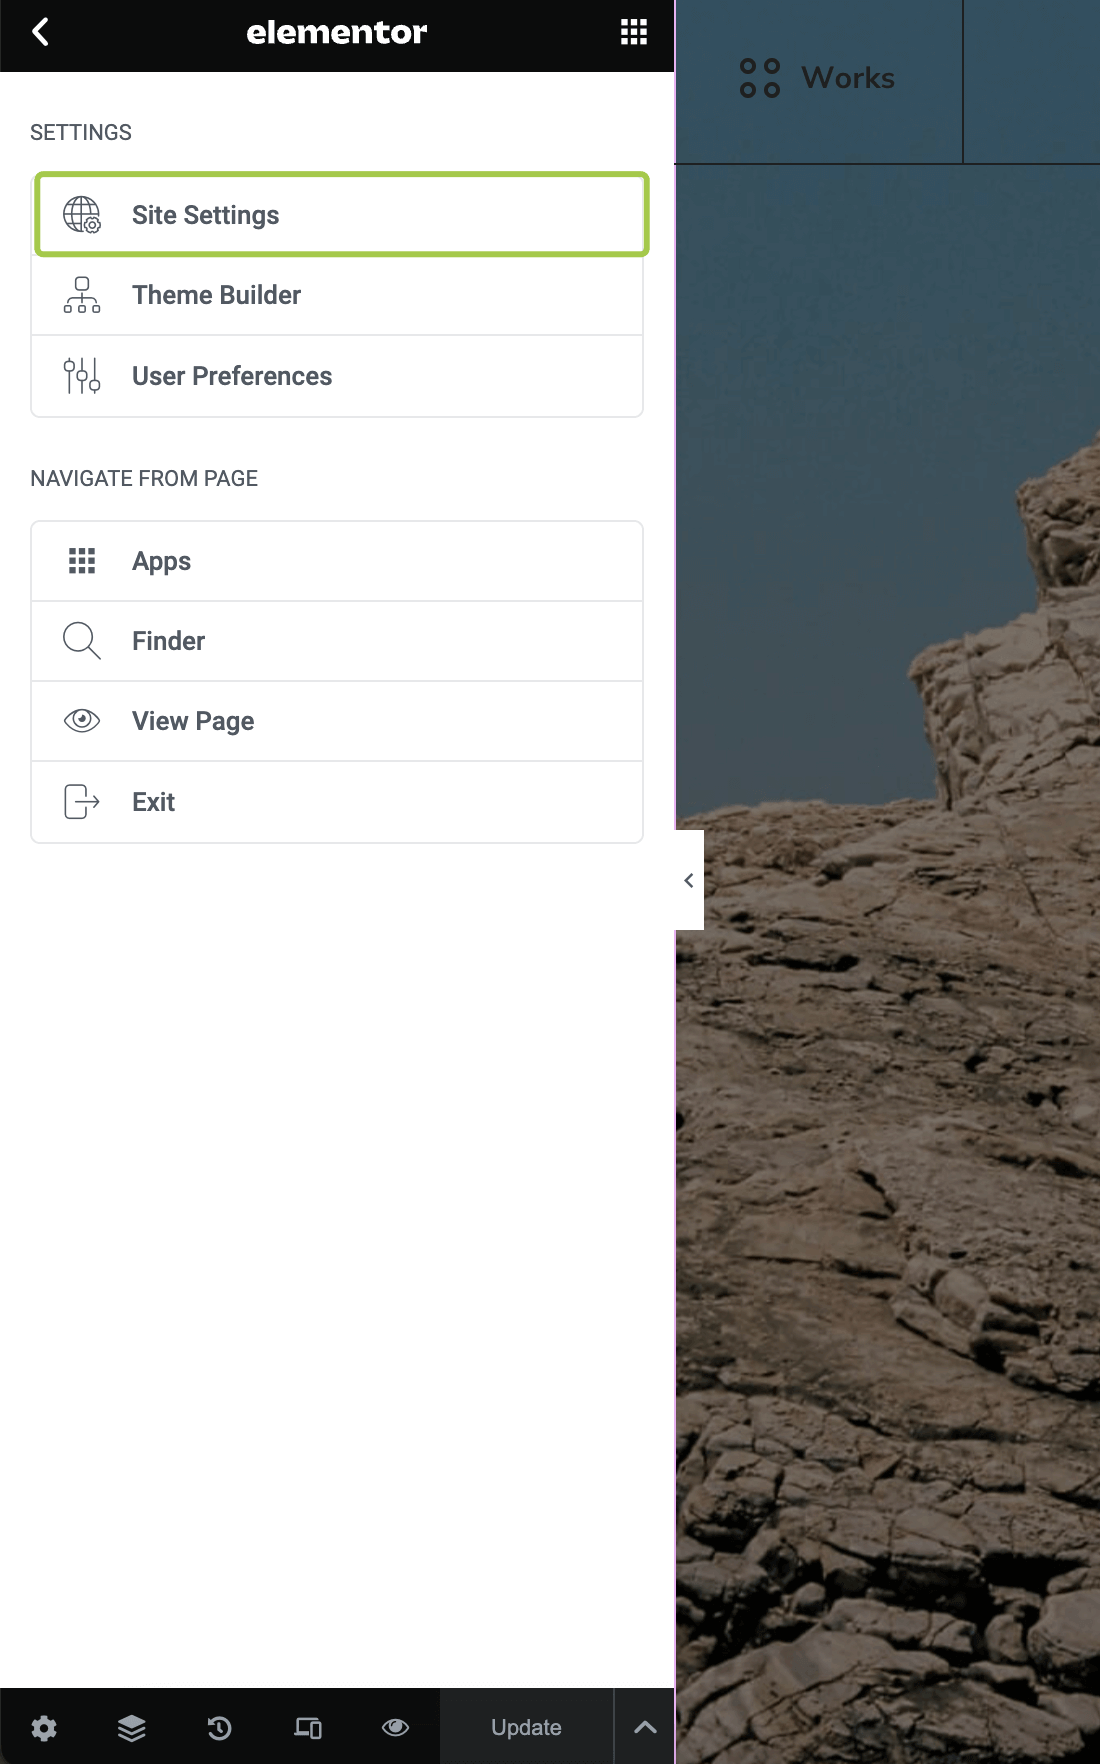This screenshot has width=1100, height=1764.
Task: Expand save options arrow beside Update
Action: coord(645,1727)
